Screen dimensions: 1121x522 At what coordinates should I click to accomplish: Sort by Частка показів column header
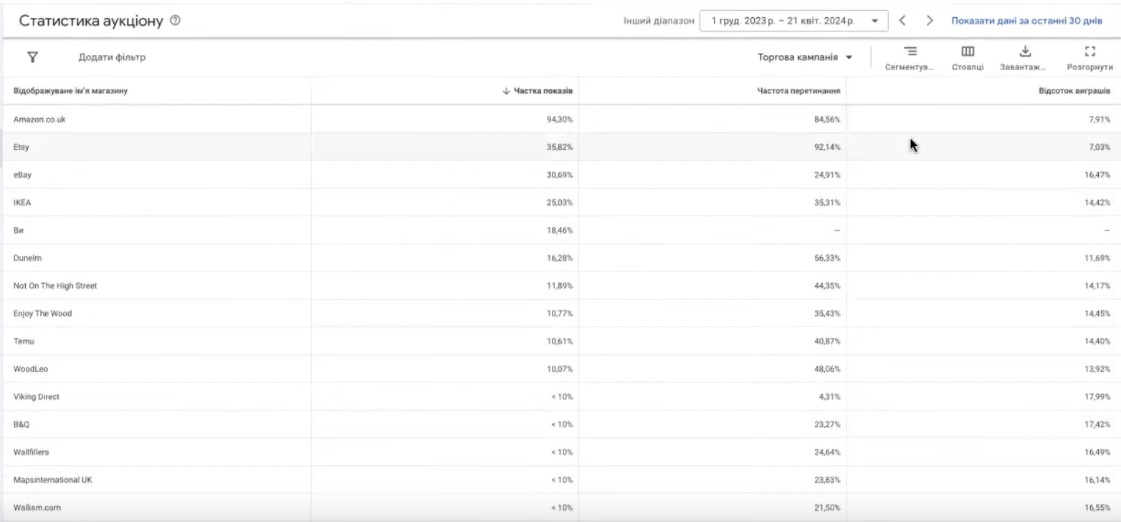pos(538,91)
